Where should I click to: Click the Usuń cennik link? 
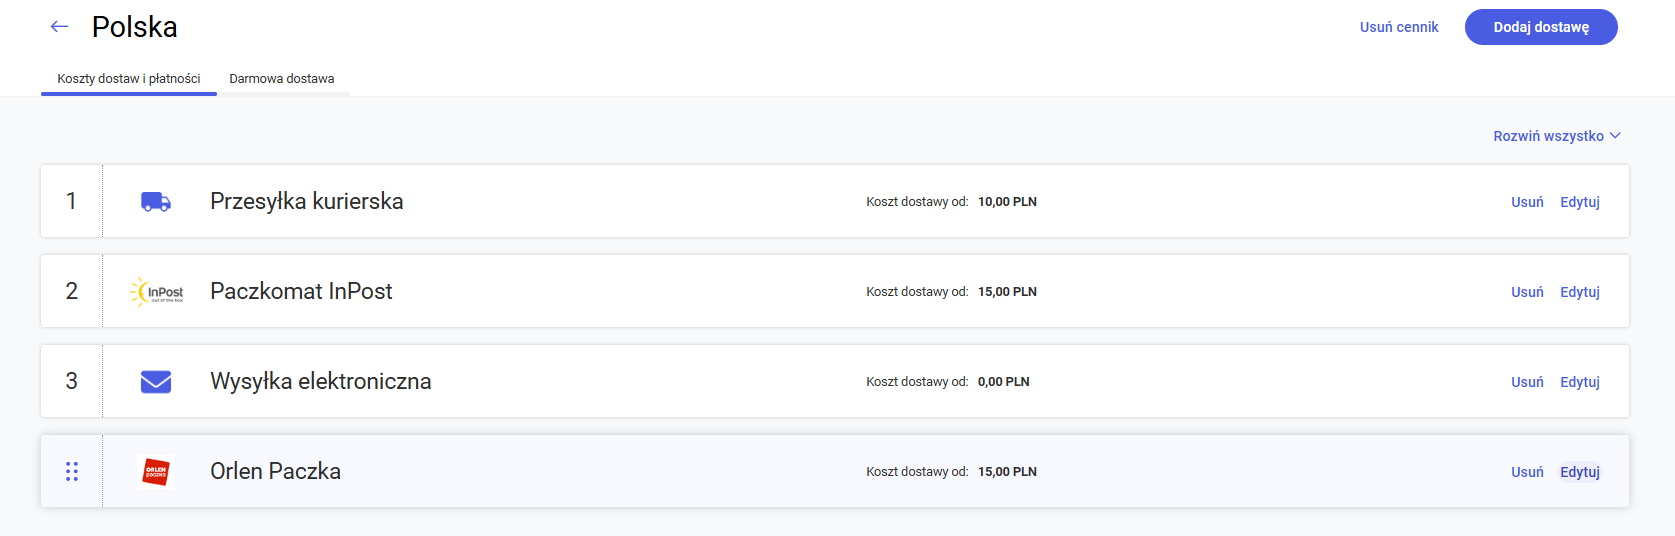[1399, 27]
